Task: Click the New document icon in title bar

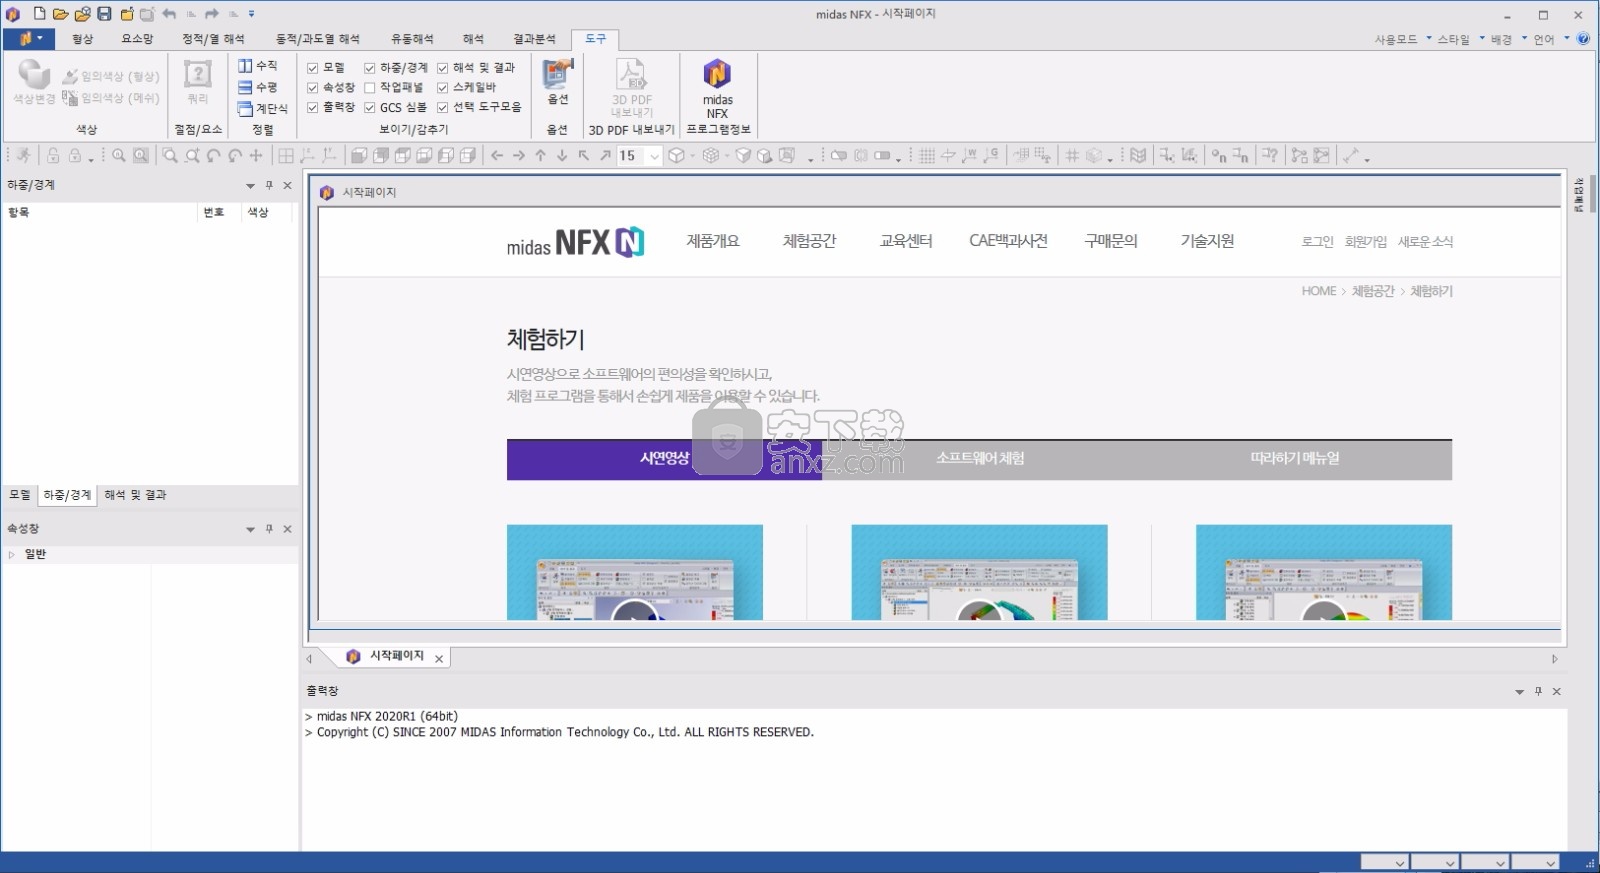Action: point(39,14)
